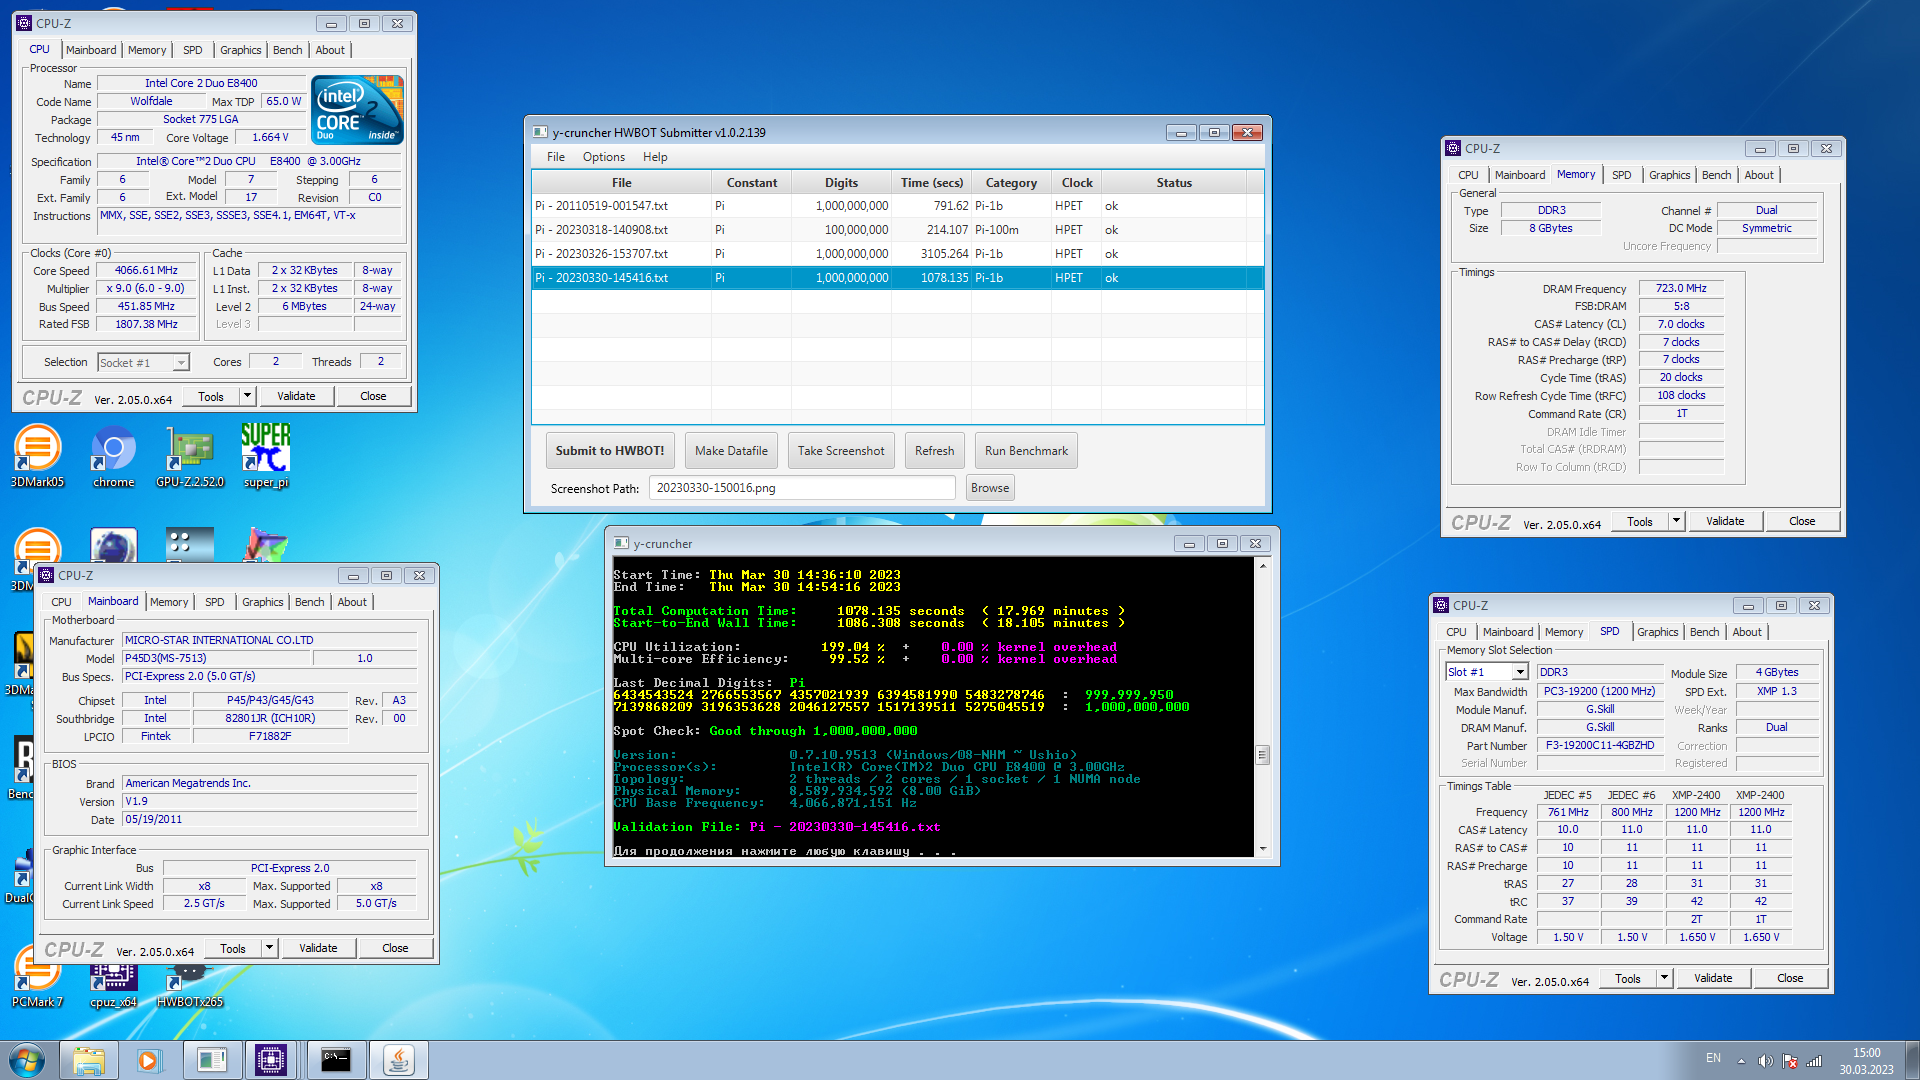Open the Slot #1 memory slot dropdown
Image resolution: width=1920 pixels, height=1080 pixels.
[x=1520, y=672]
